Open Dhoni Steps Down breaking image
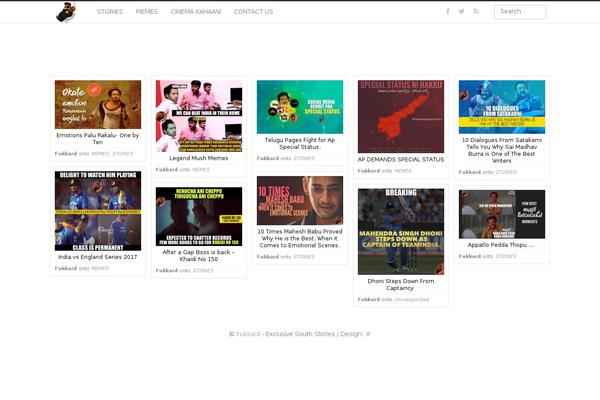 [x=401, y=232]
